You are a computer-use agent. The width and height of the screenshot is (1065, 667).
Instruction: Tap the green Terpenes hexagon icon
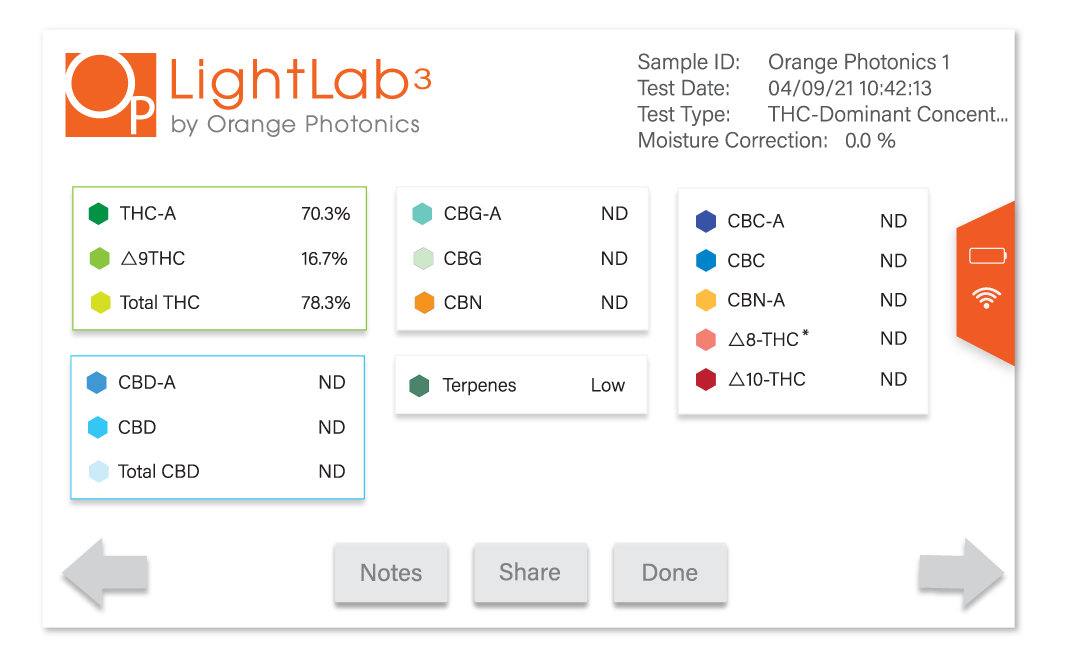[x=419, y=386]
